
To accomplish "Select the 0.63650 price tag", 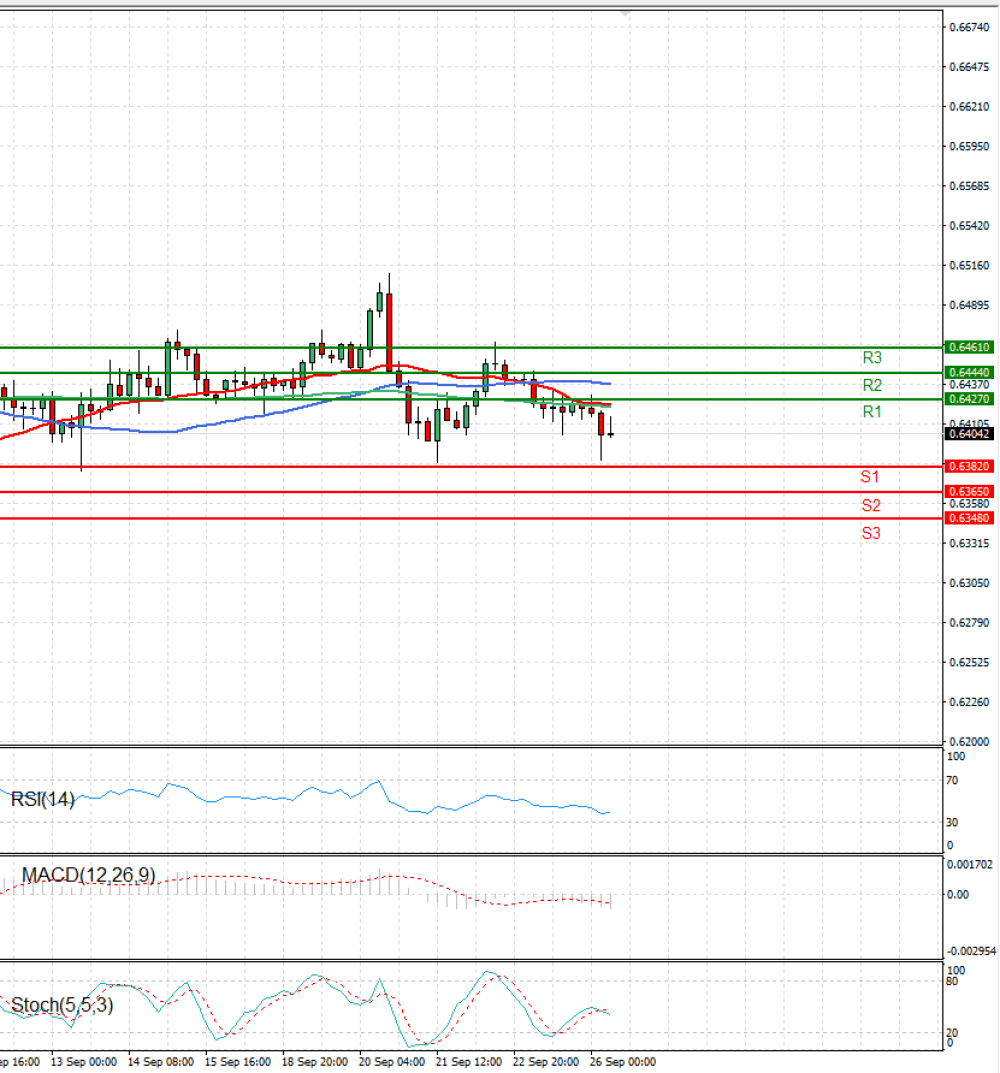I will pyautogui.click(x=969, y=492).
